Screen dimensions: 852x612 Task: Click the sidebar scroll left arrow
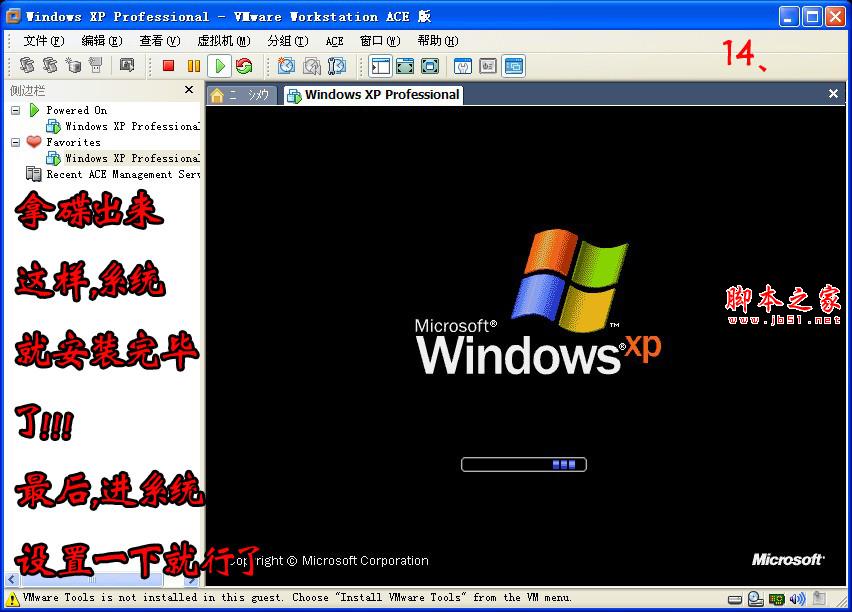[x=11, y=580]
